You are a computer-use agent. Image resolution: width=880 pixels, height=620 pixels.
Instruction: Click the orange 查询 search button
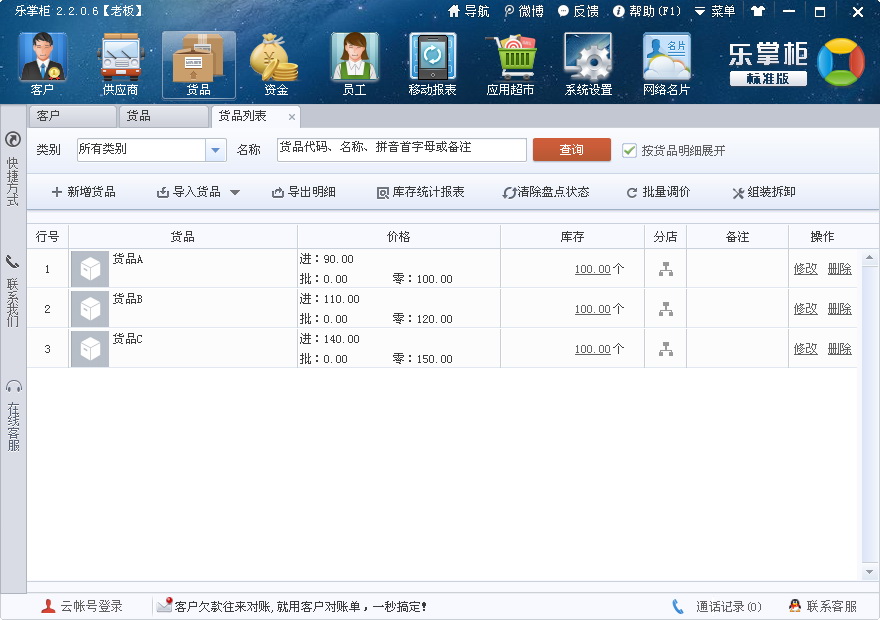tap(572, 150)
